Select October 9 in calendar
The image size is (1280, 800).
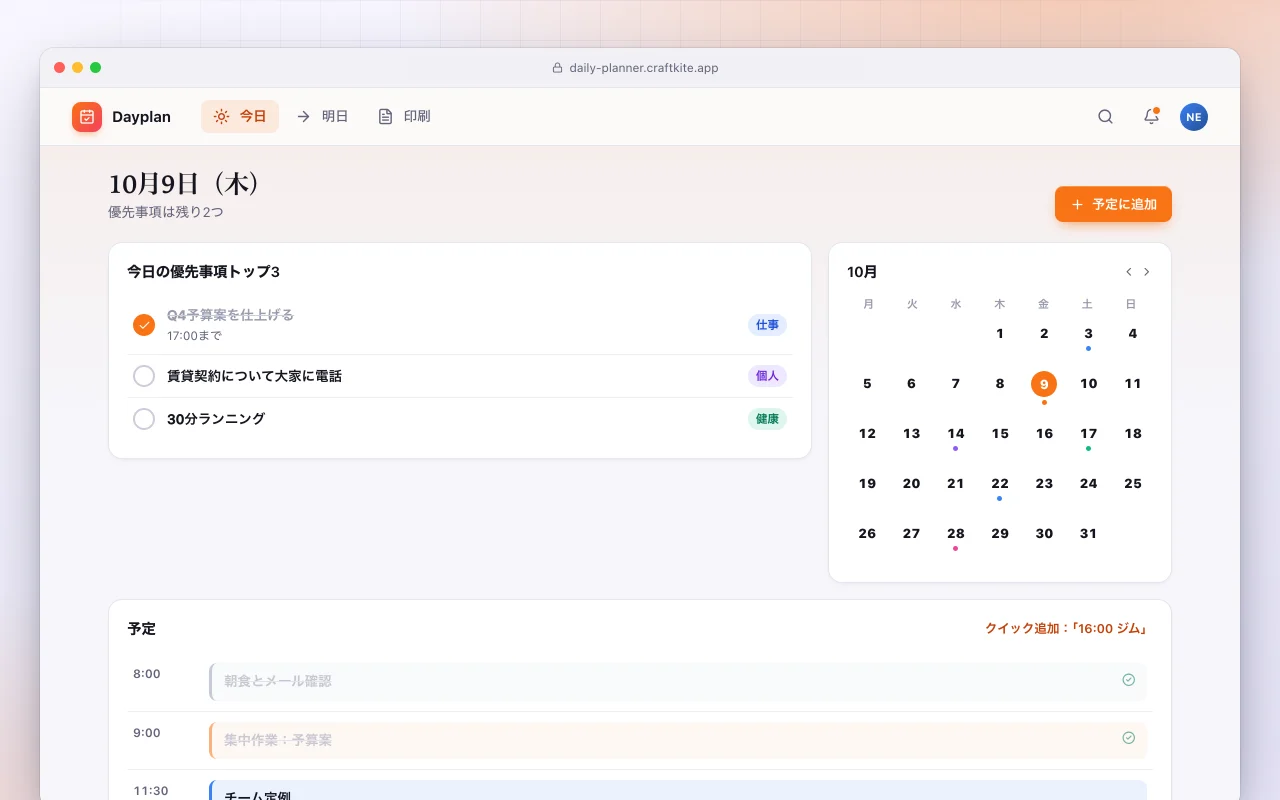pos(1044,384)
